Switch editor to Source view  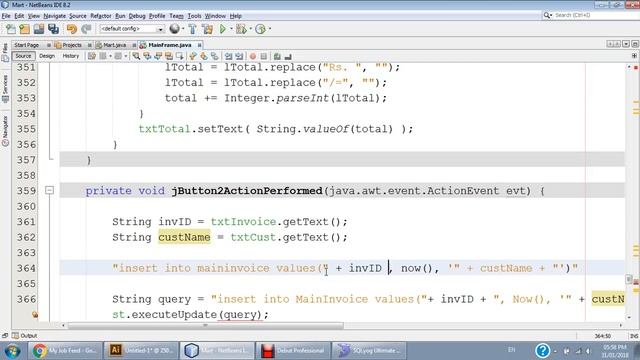23,56
